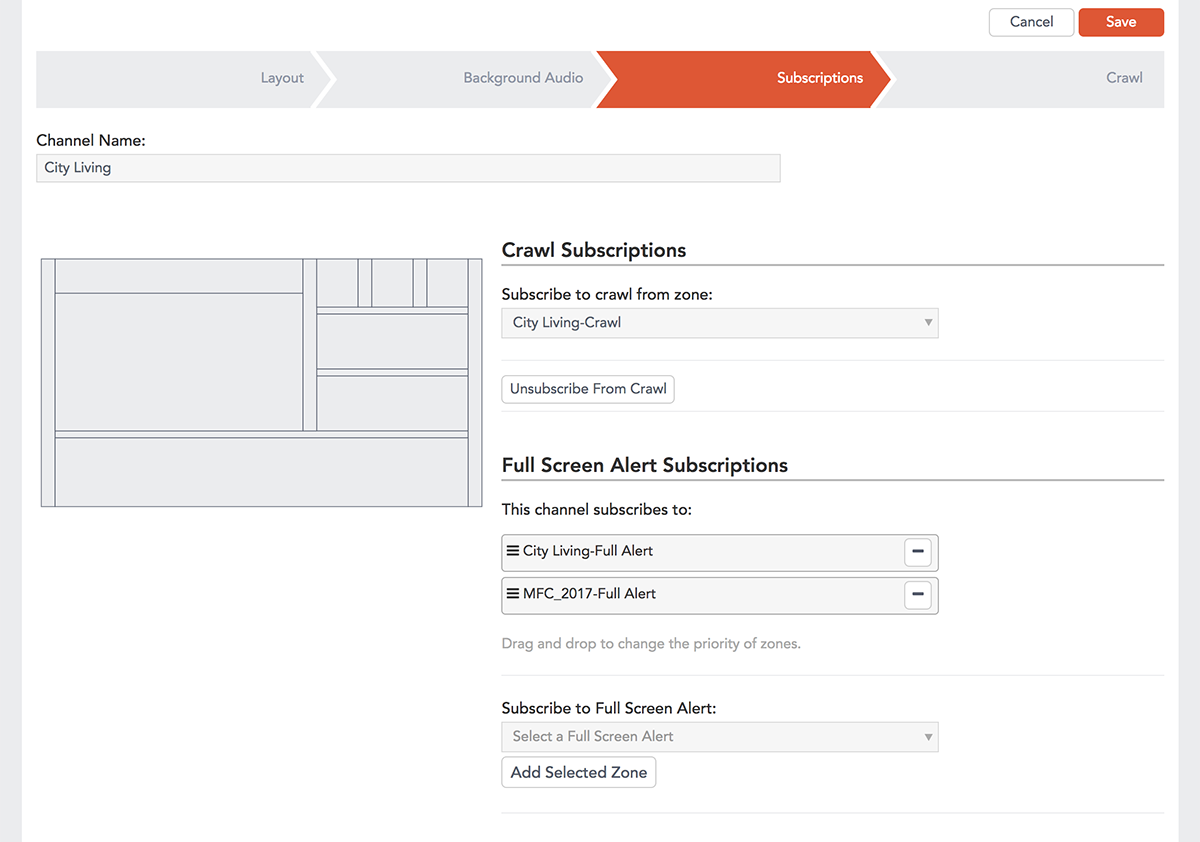Grab drag handle of MFC_2017-Full Alert

pos(512,594)
